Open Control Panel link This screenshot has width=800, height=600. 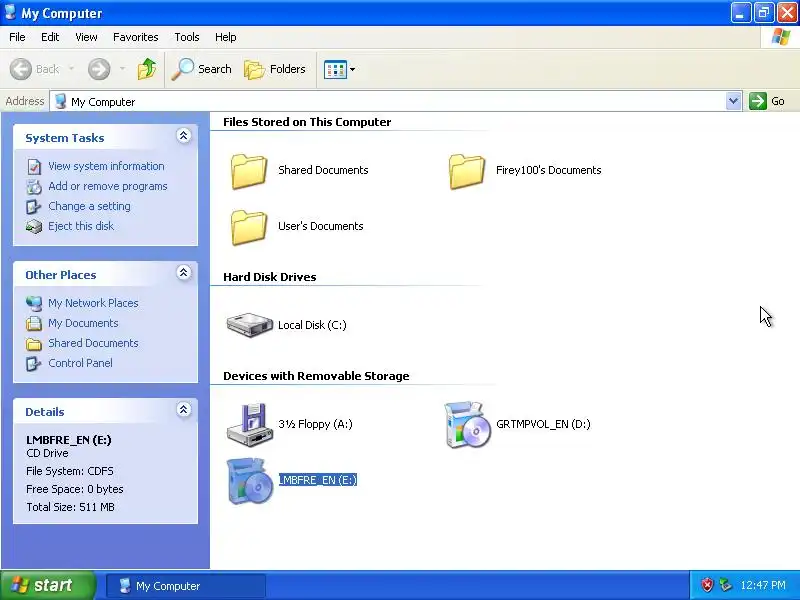[81, 363]
